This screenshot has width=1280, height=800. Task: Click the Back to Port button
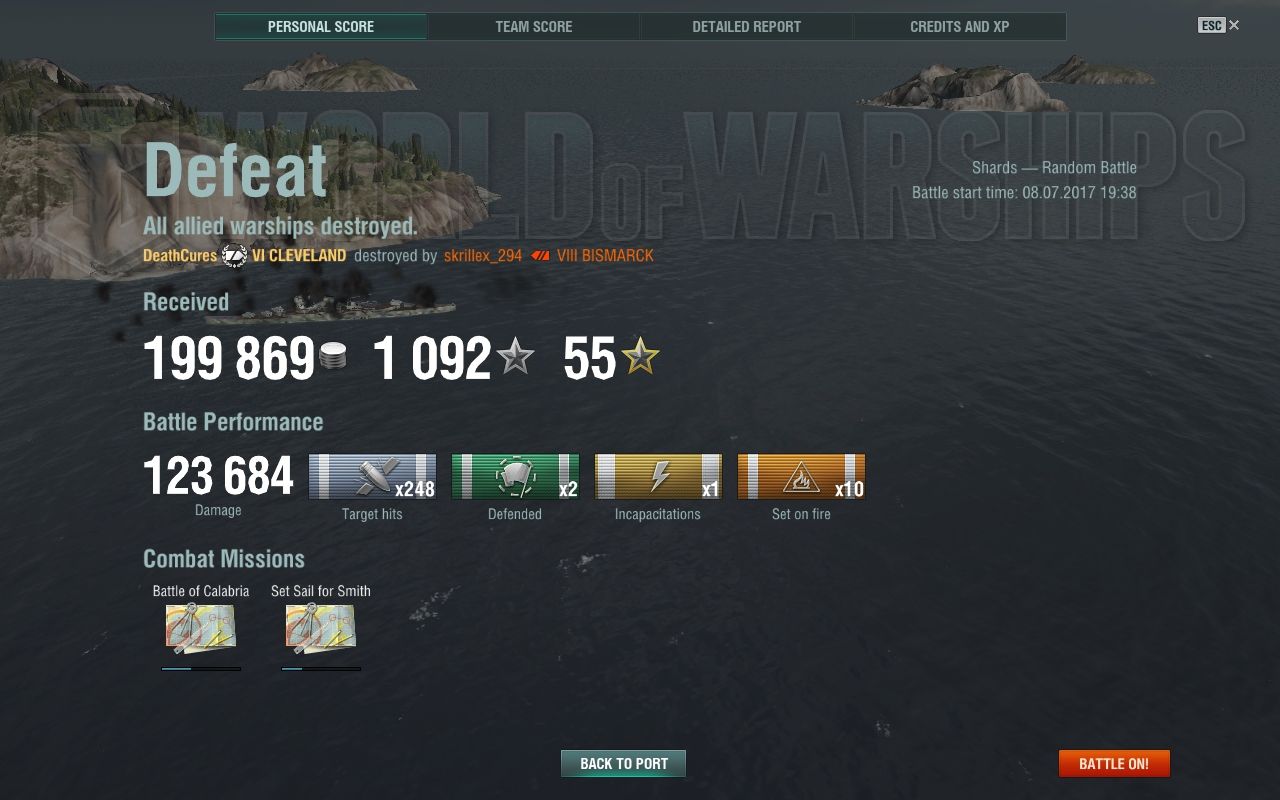coord(624,763)
